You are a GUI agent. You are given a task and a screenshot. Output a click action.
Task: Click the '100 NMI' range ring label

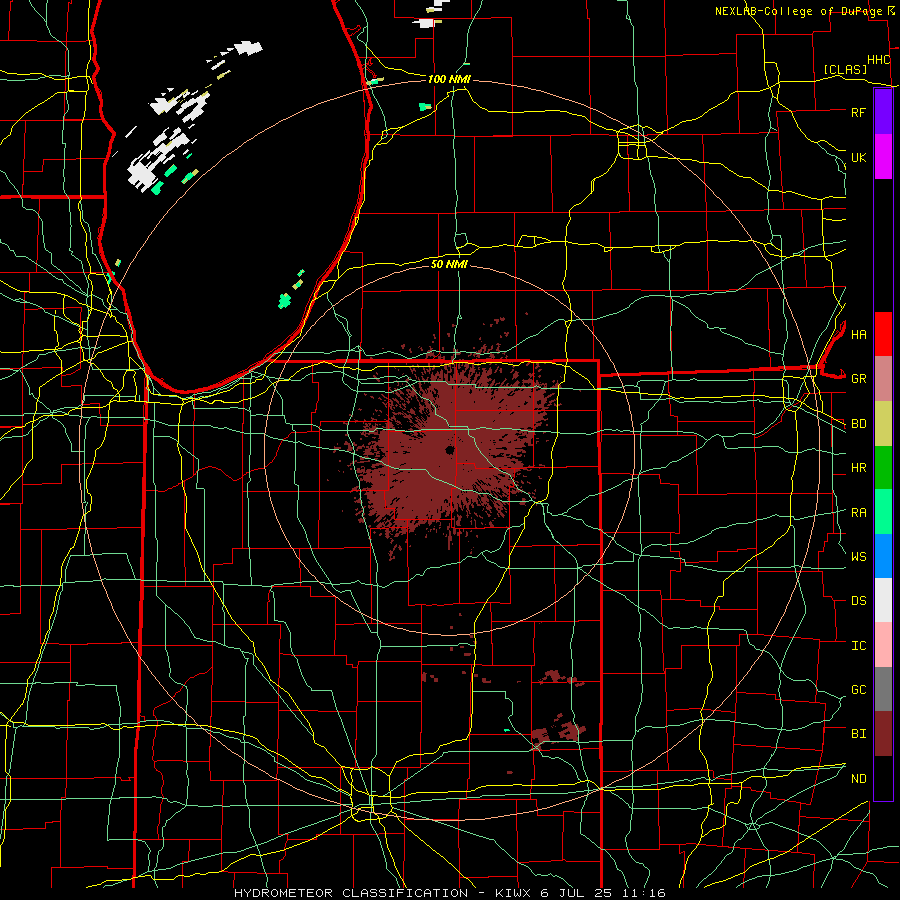[449, 79]
